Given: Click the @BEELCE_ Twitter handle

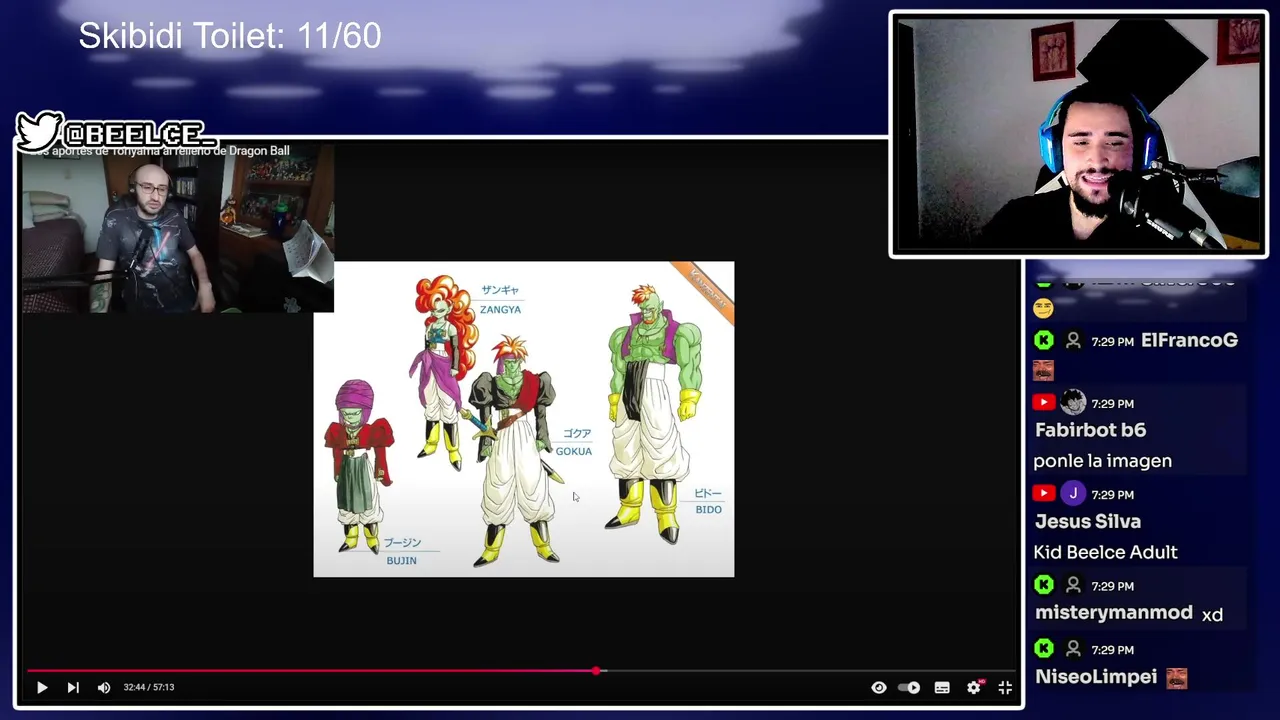Looking at the screenshot, I should [x=139, y=134].
